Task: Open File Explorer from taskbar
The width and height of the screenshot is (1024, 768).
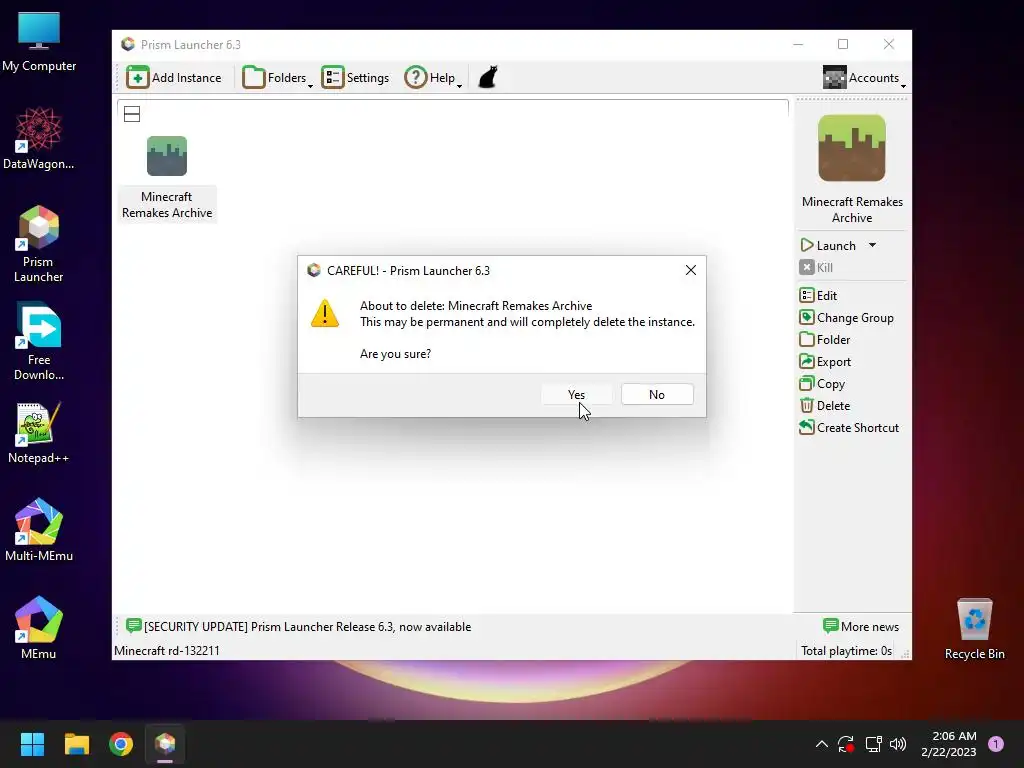Action: coord(76,744)
